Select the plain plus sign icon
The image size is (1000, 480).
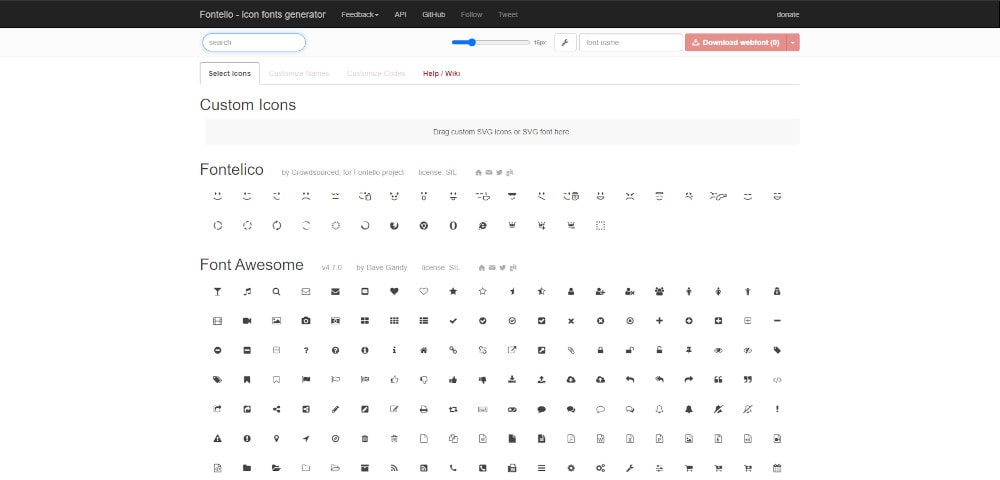tap(659, 321)
